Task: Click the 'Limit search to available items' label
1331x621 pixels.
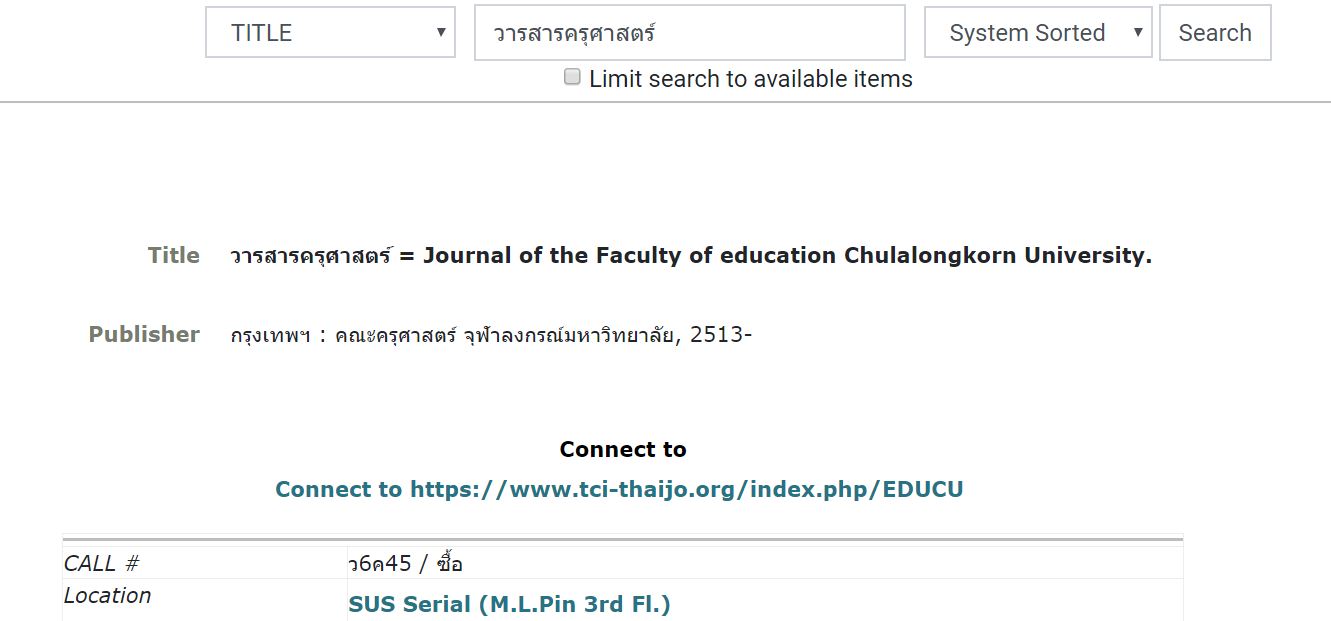Action: click(x=750, y=79)
